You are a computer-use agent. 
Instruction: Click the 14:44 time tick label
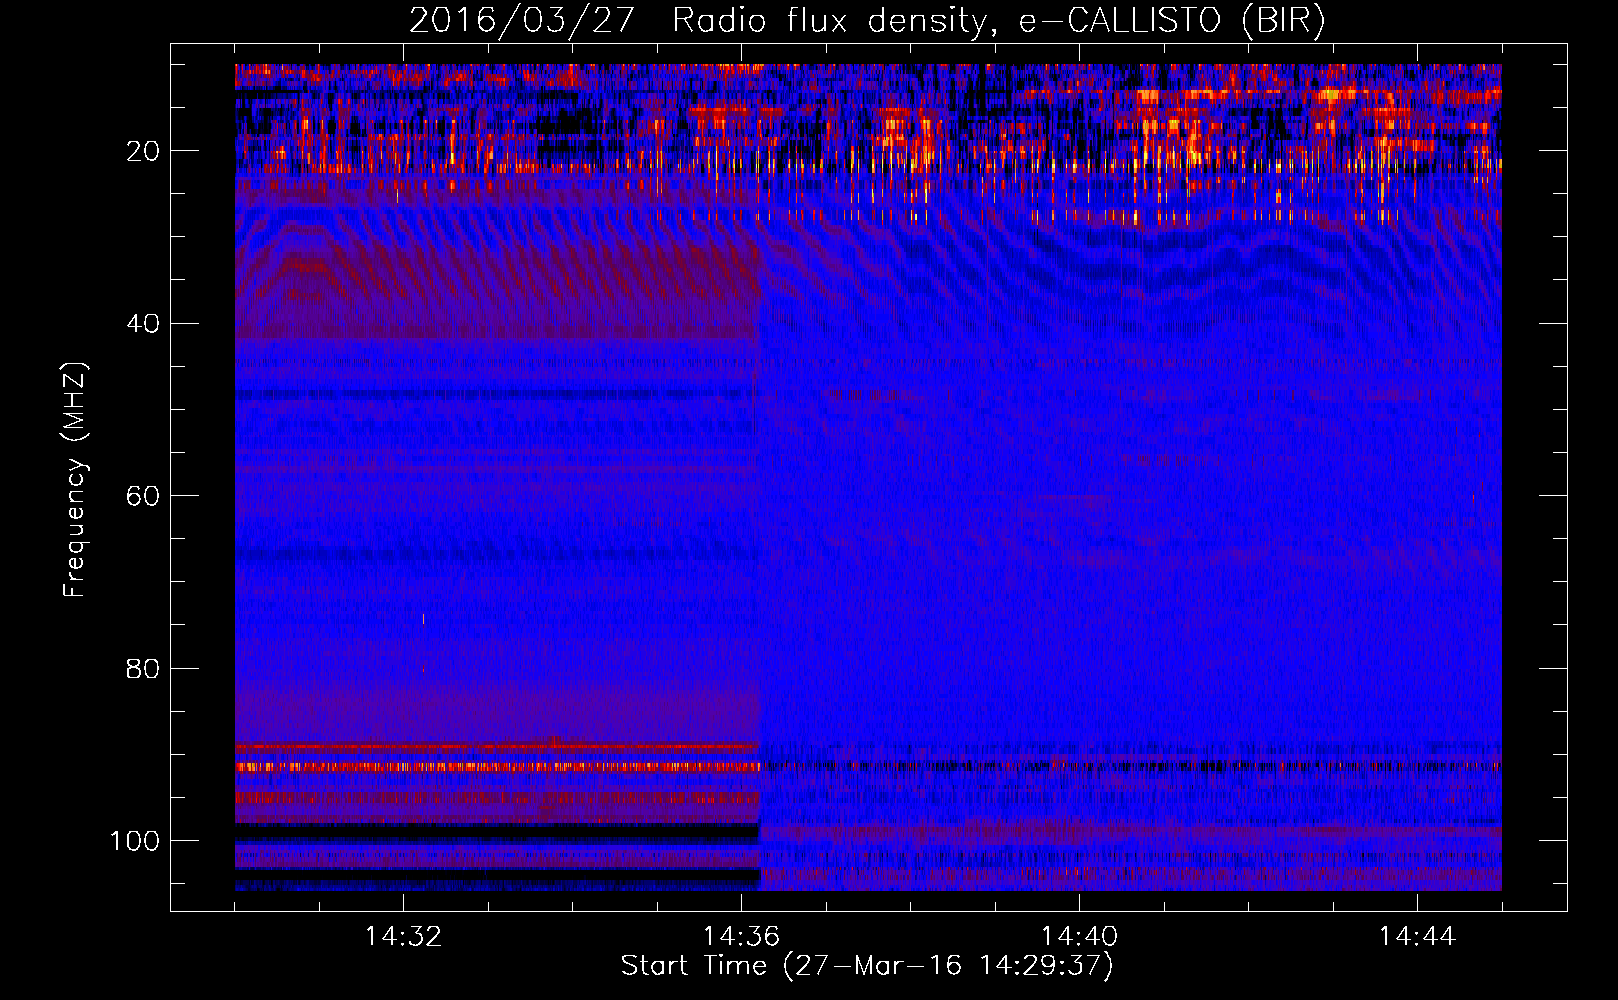click(x=1417, y=937)
